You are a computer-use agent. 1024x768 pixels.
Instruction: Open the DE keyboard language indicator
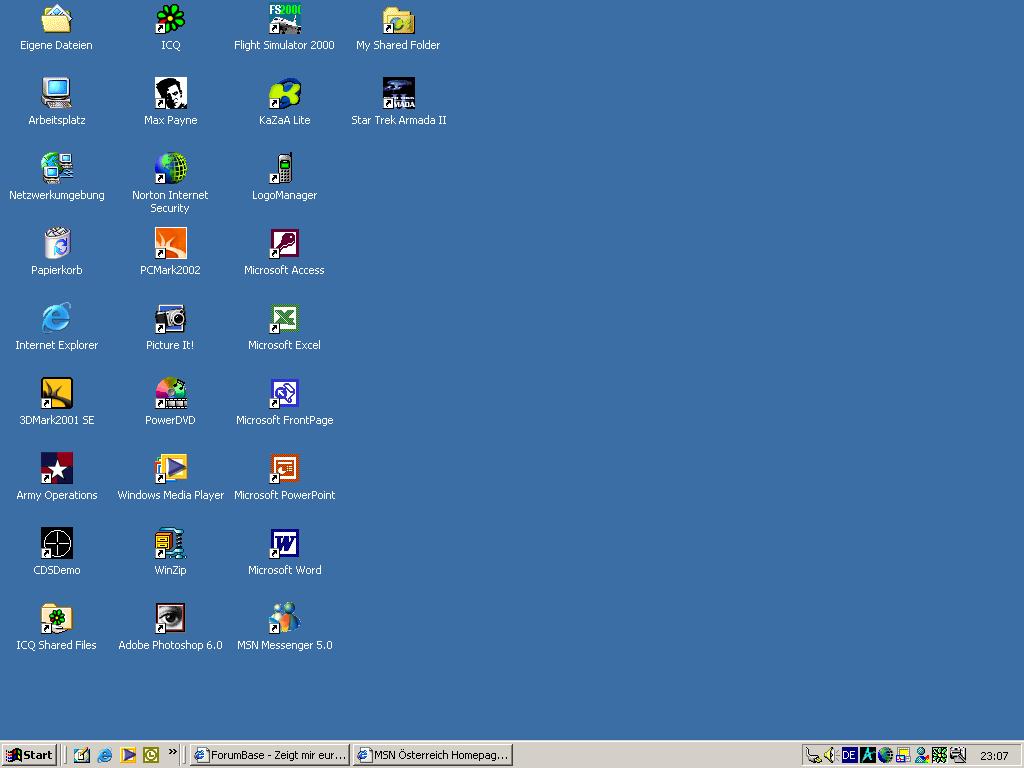click(849, 755)
